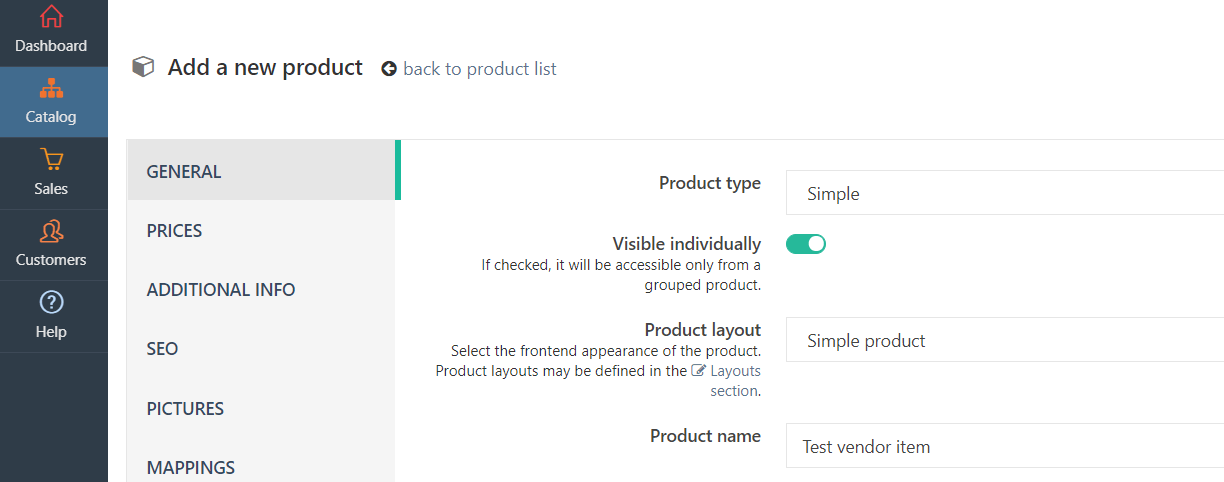Follow the back to product list link

pyautogui.click(x=480, y=69)
